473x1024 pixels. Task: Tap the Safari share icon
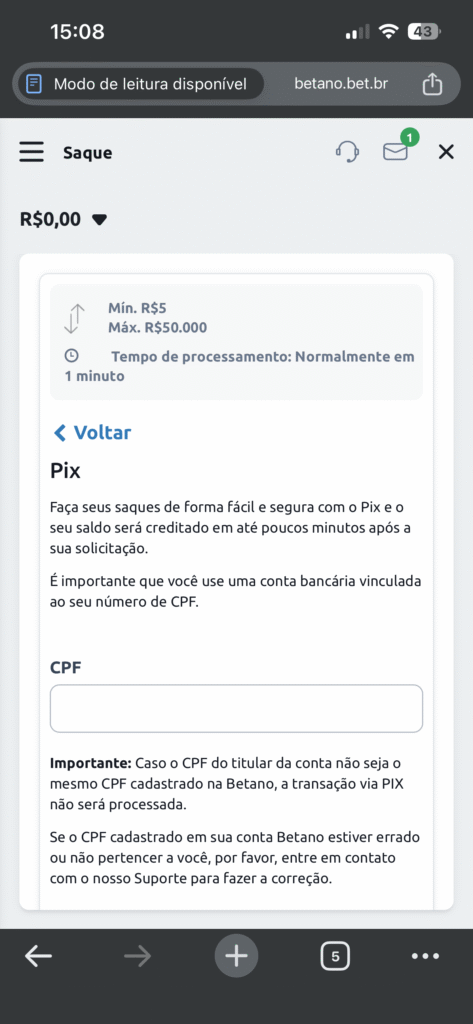click(432, 84)
